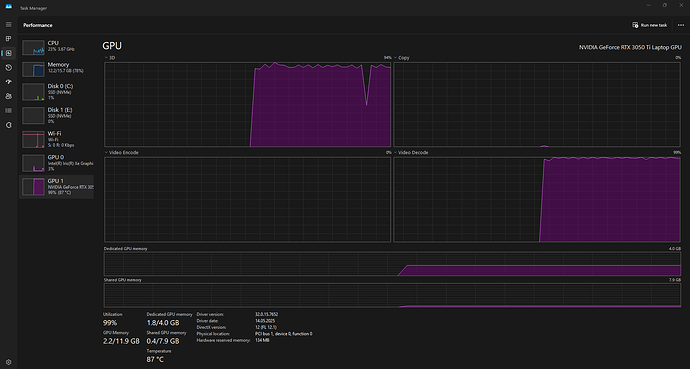The image size is (690, 369).
Task: Open the Services page icon
Action: [8, 125]
